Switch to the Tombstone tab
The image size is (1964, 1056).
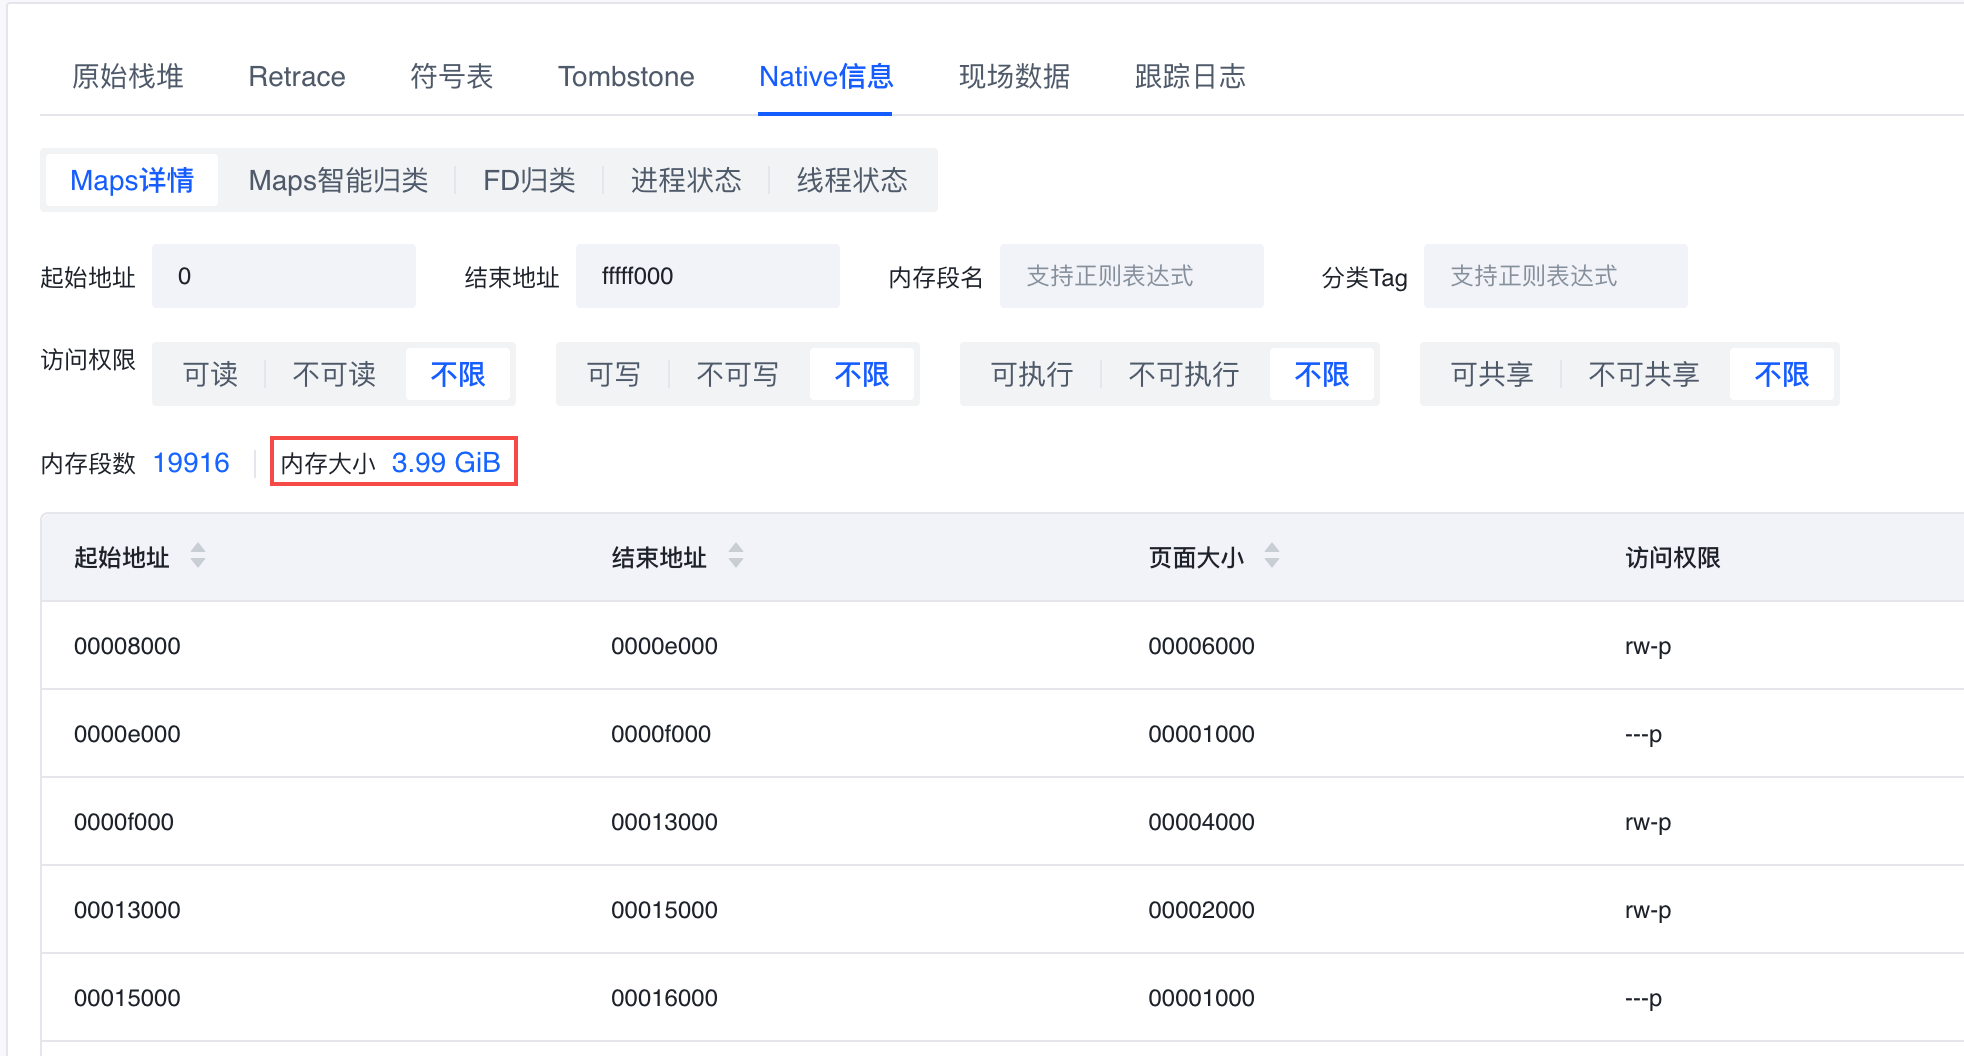coord(626,76)
